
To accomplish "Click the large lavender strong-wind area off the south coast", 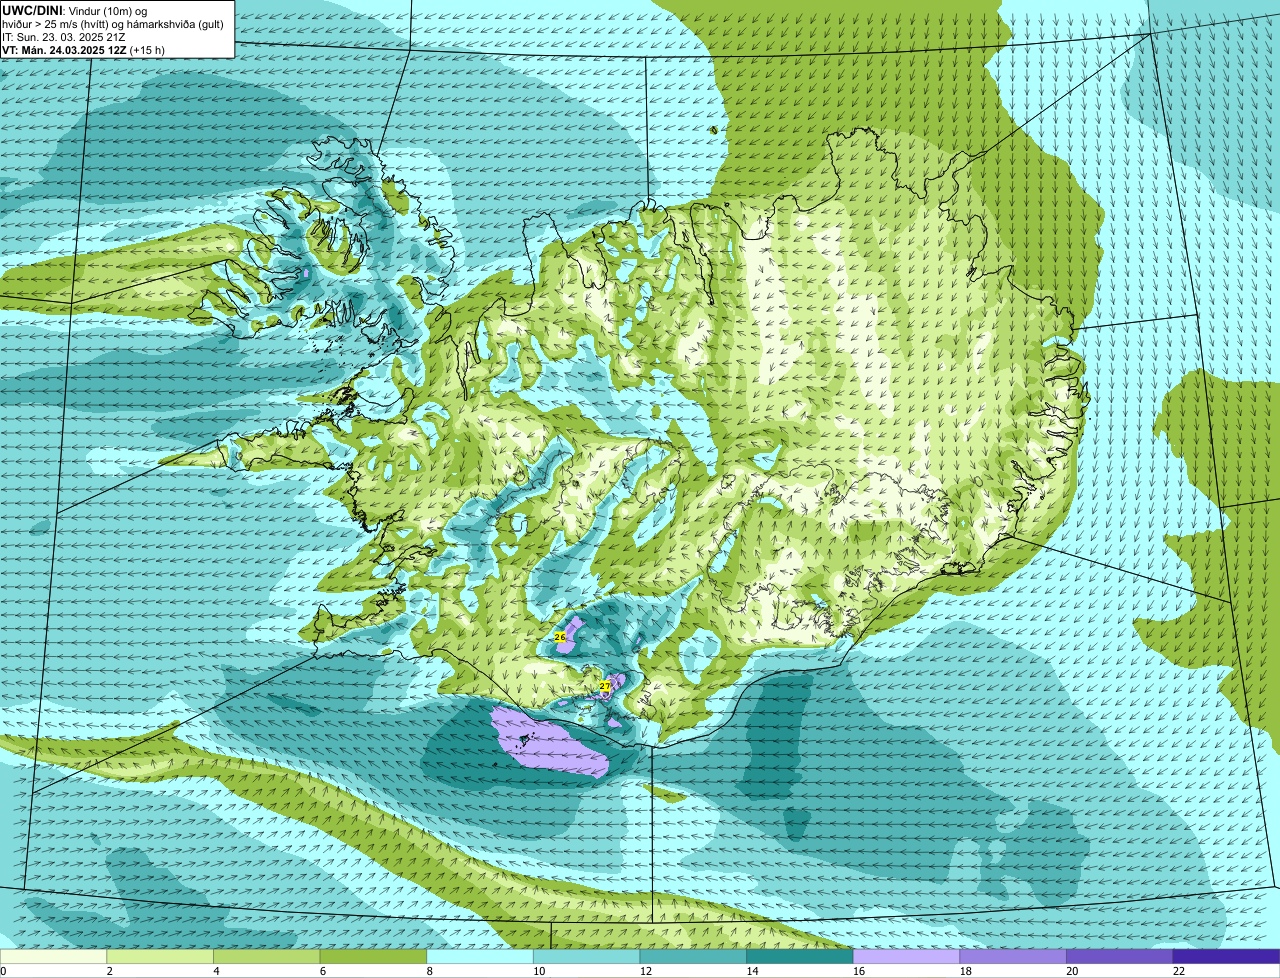I will (x=550, y=745).
